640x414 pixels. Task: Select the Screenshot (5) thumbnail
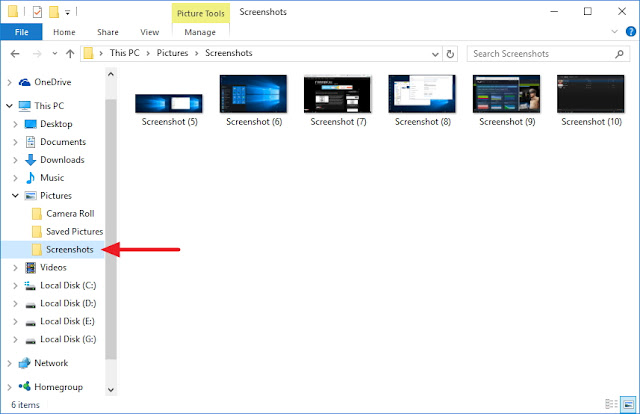tap(169, 104)
